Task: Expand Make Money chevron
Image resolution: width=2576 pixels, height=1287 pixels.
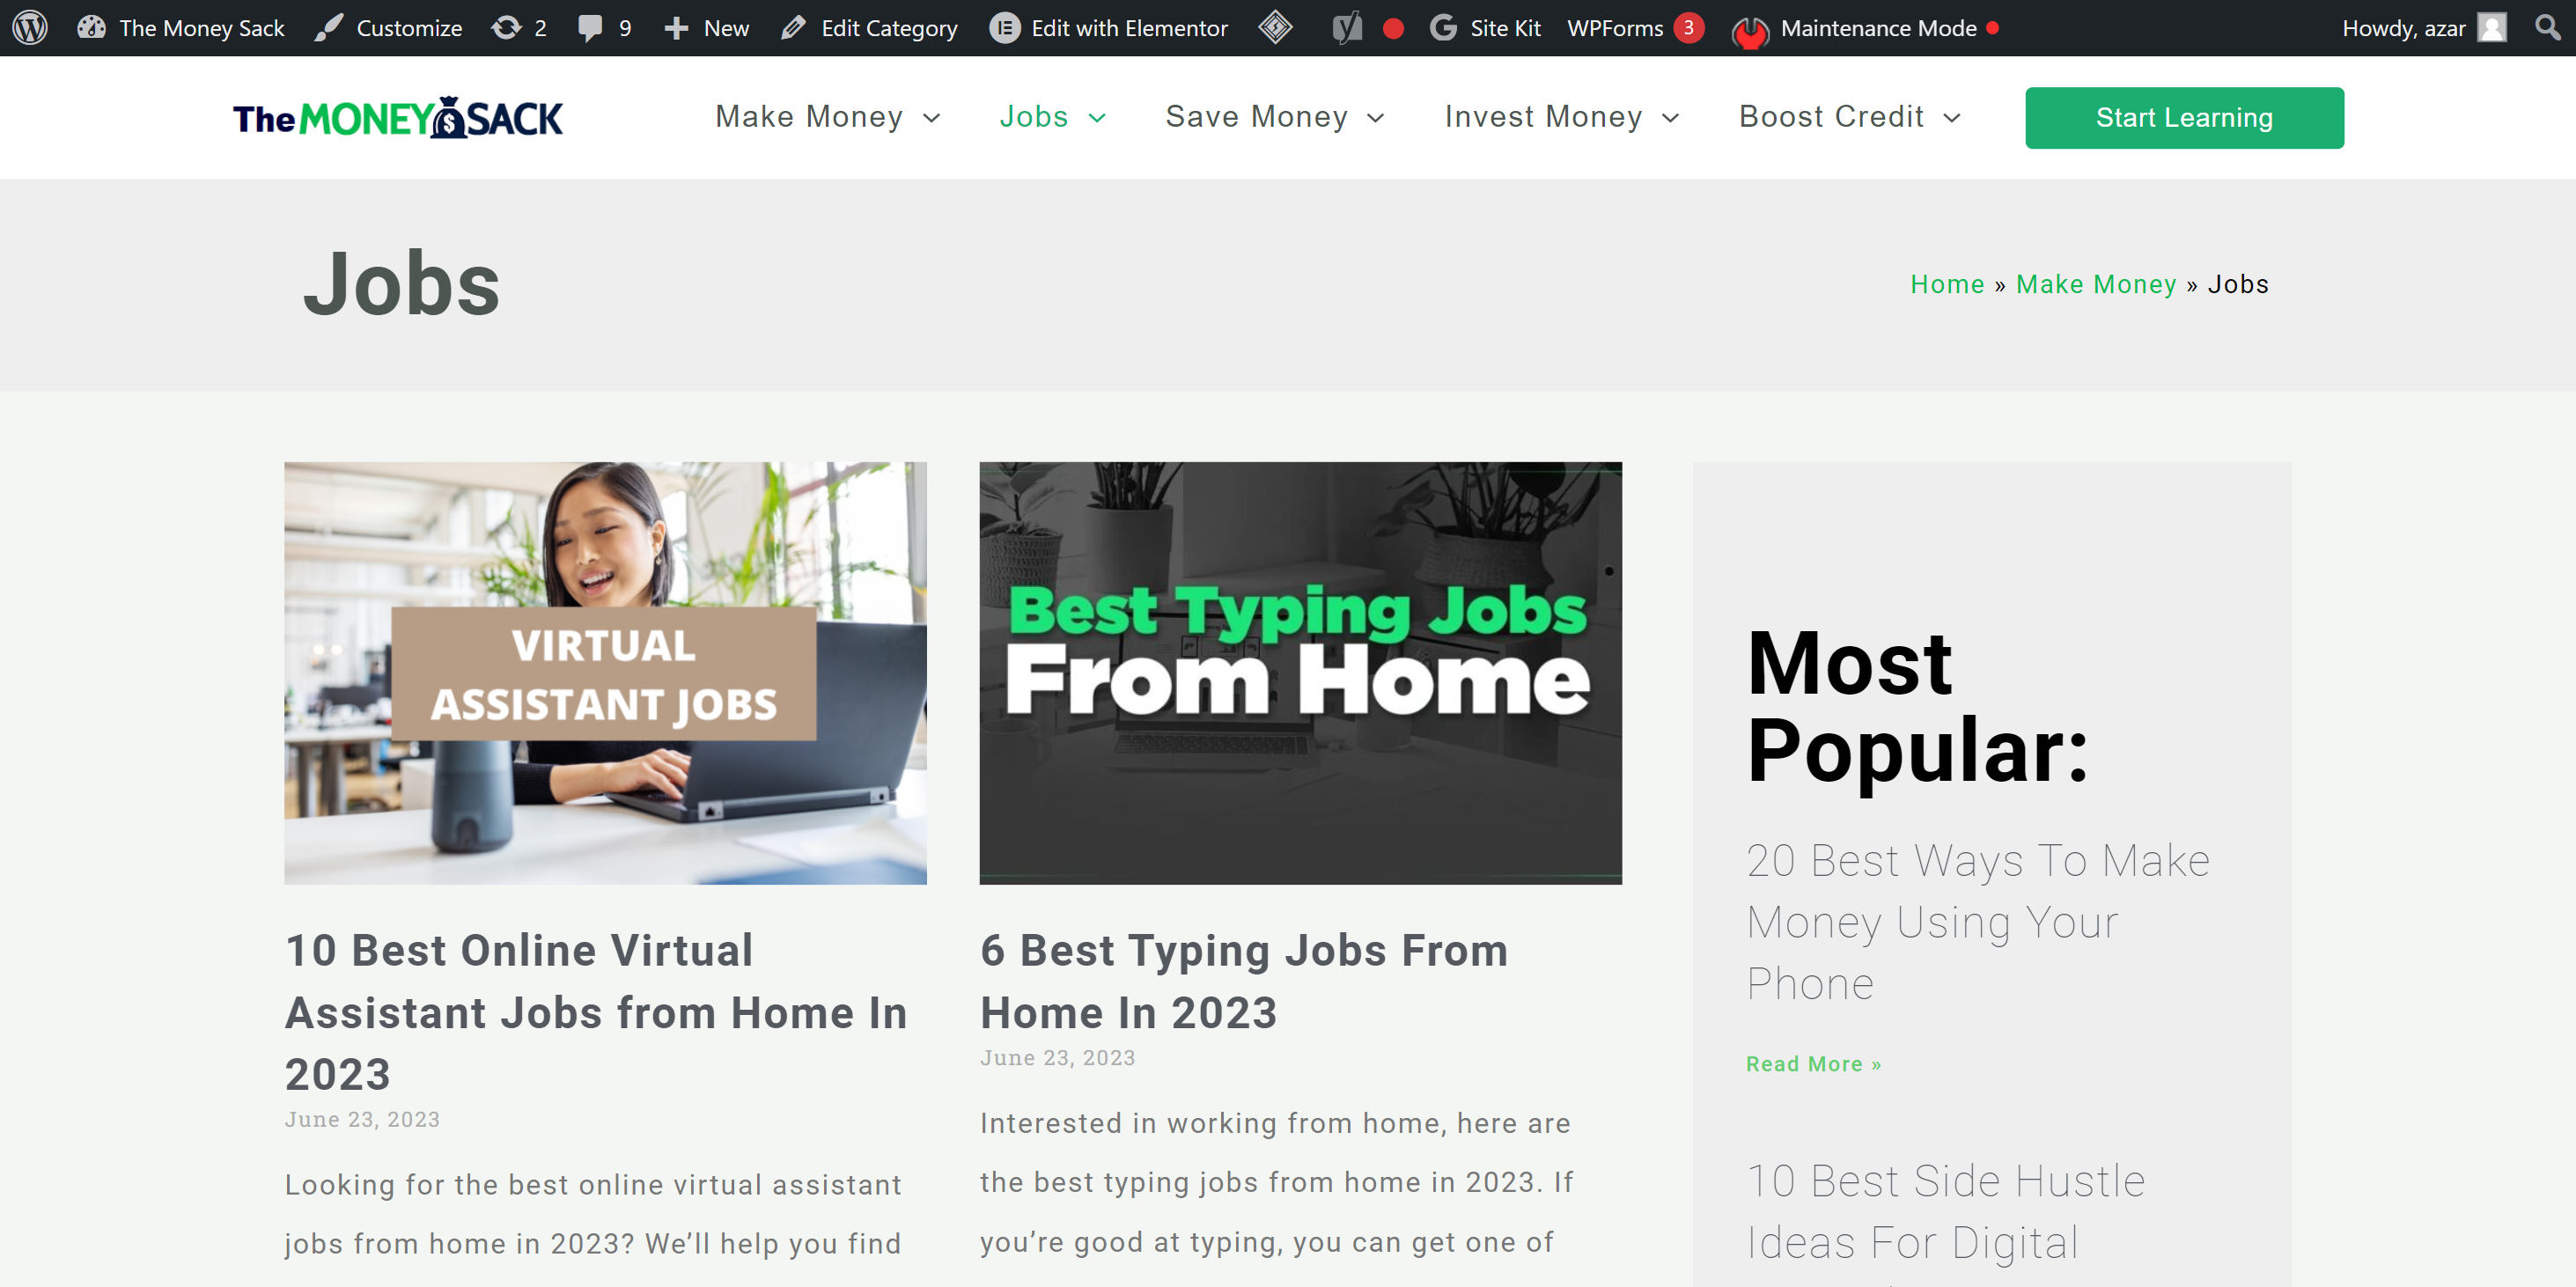Action: coord(931,118)
